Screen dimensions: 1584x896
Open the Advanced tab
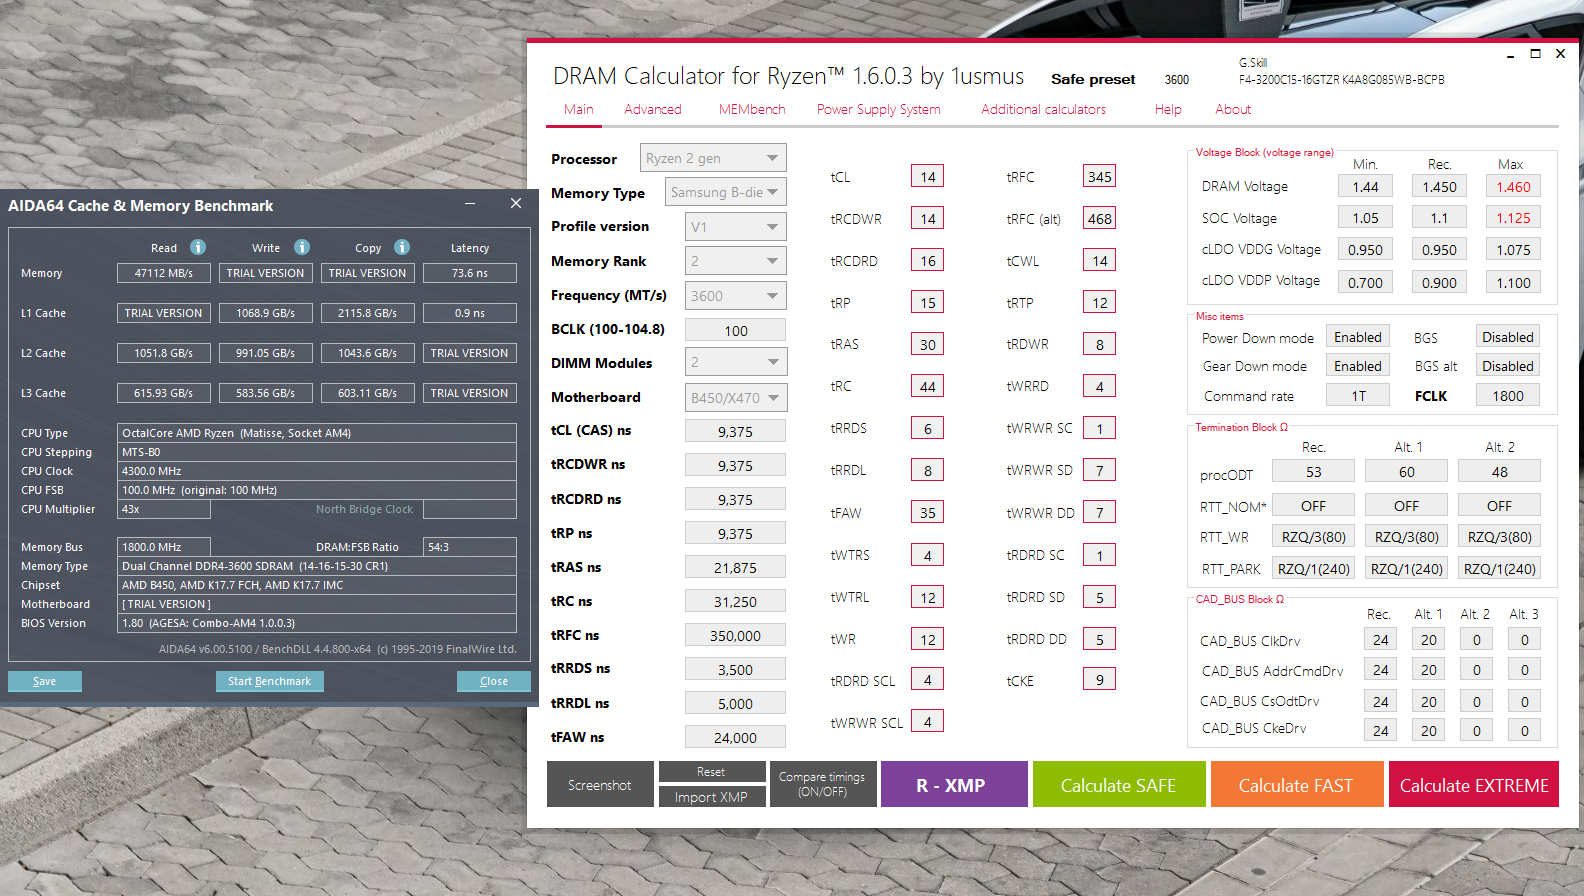point(653,109)
